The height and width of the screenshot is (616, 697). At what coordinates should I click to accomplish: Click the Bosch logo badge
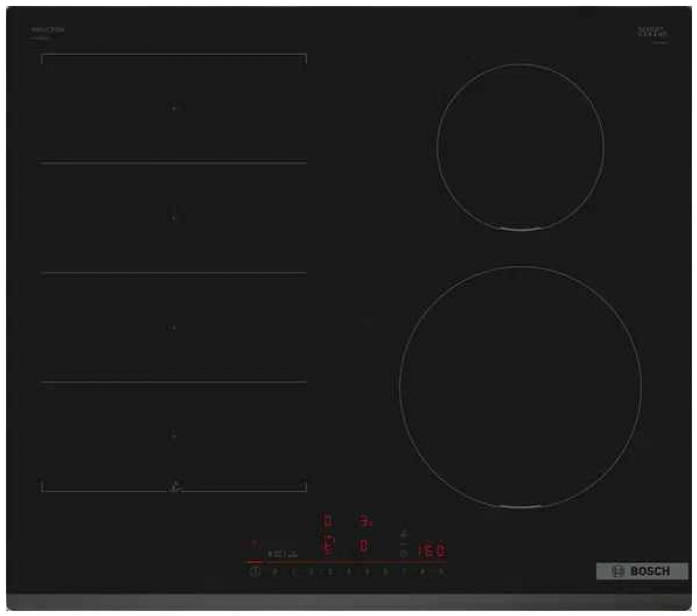pyautogui.click(x=642, y=572)
